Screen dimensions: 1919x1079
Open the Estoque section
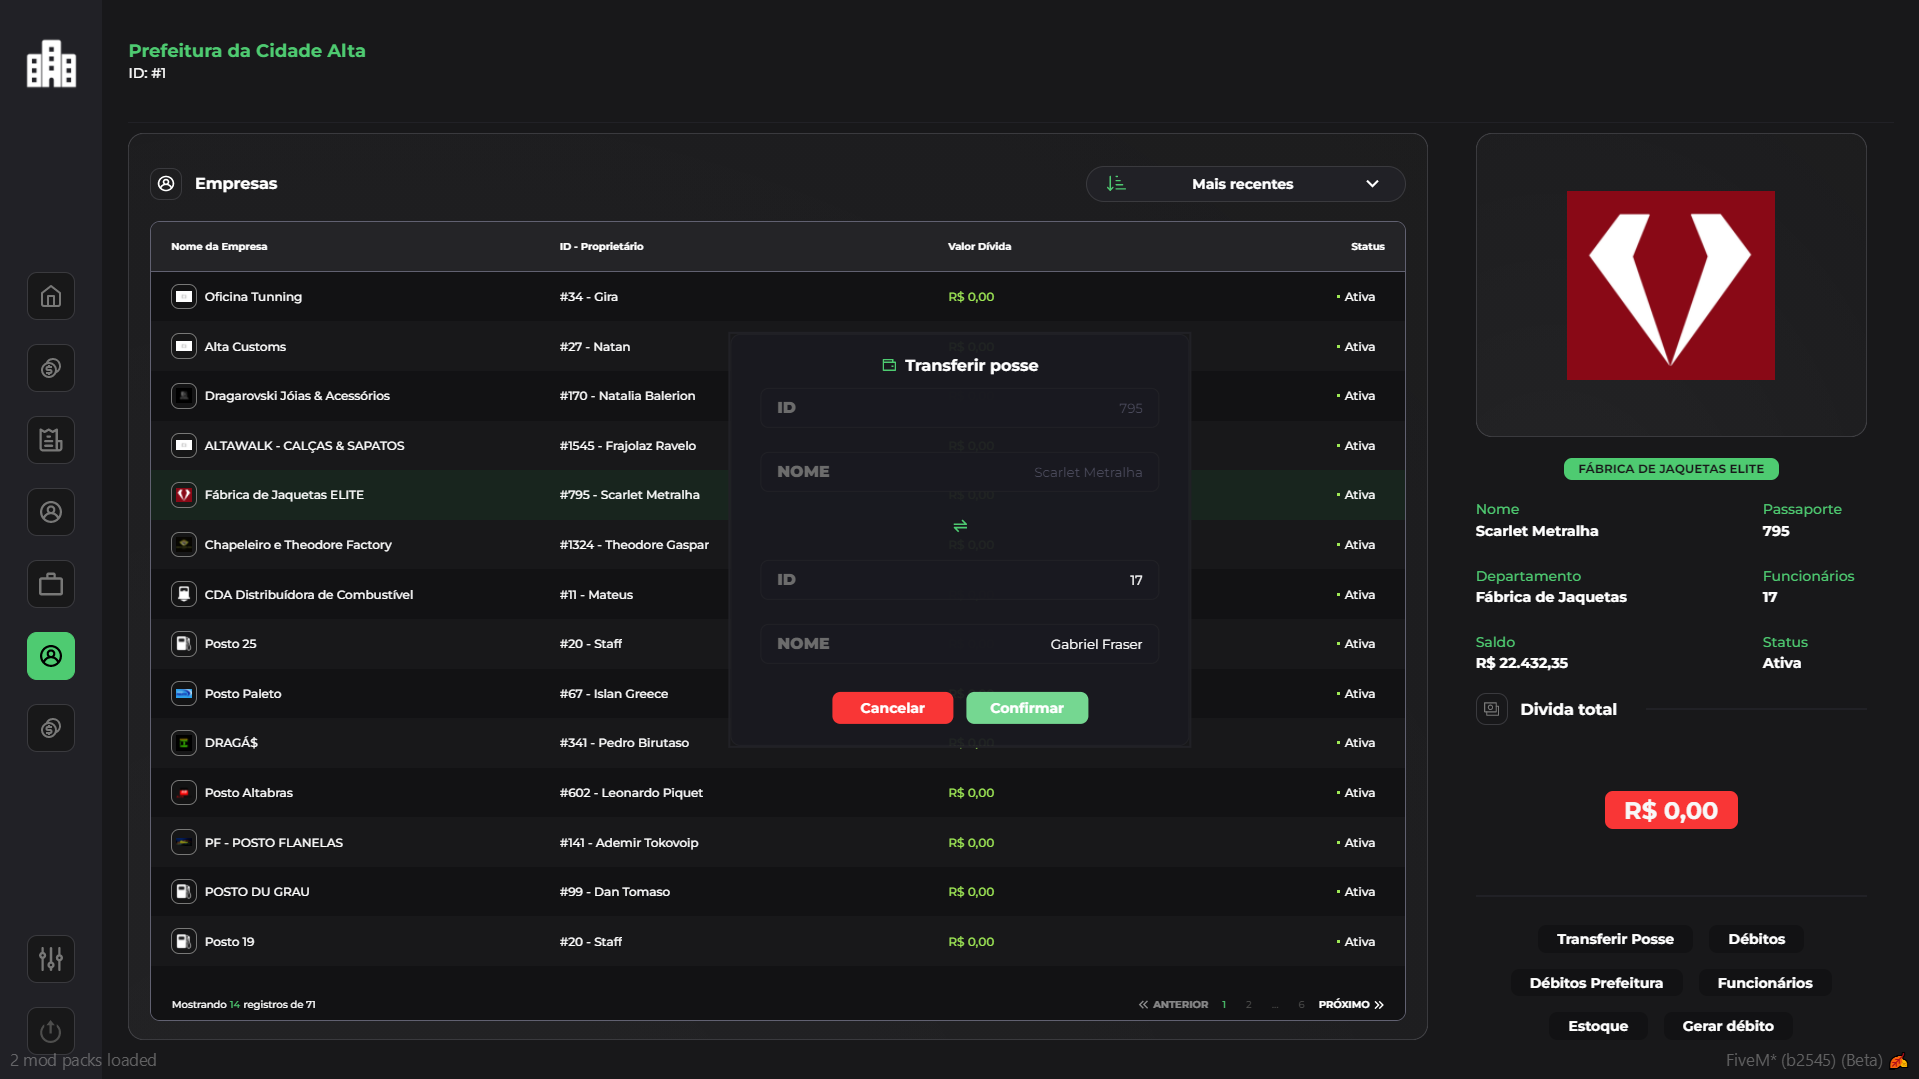click(x=1597, y=1026)
